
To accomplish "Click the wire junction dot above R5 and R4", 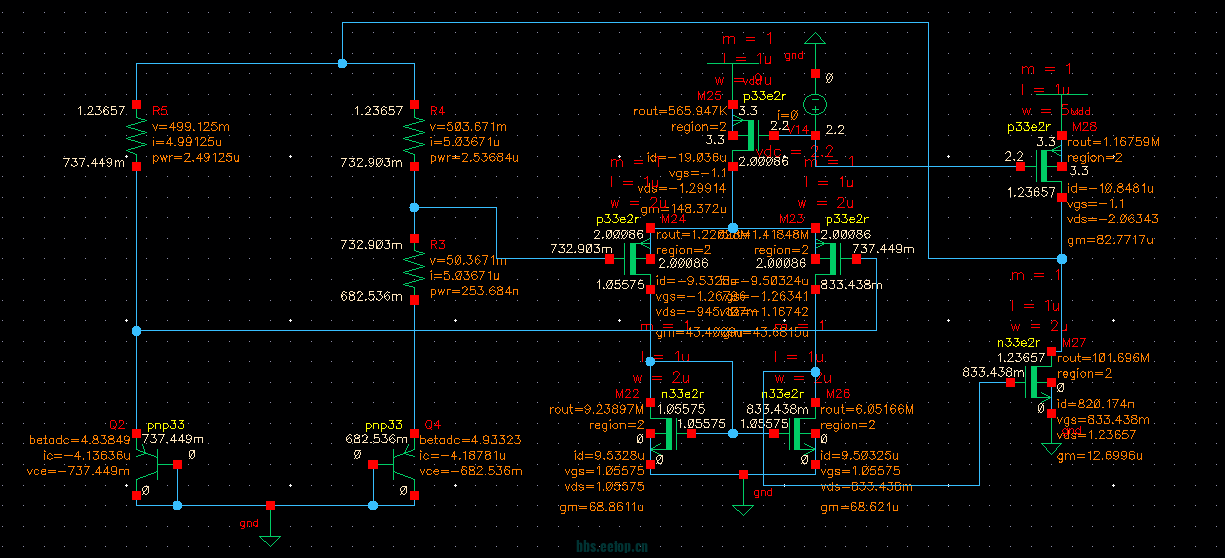I will (x=342, y=64).
